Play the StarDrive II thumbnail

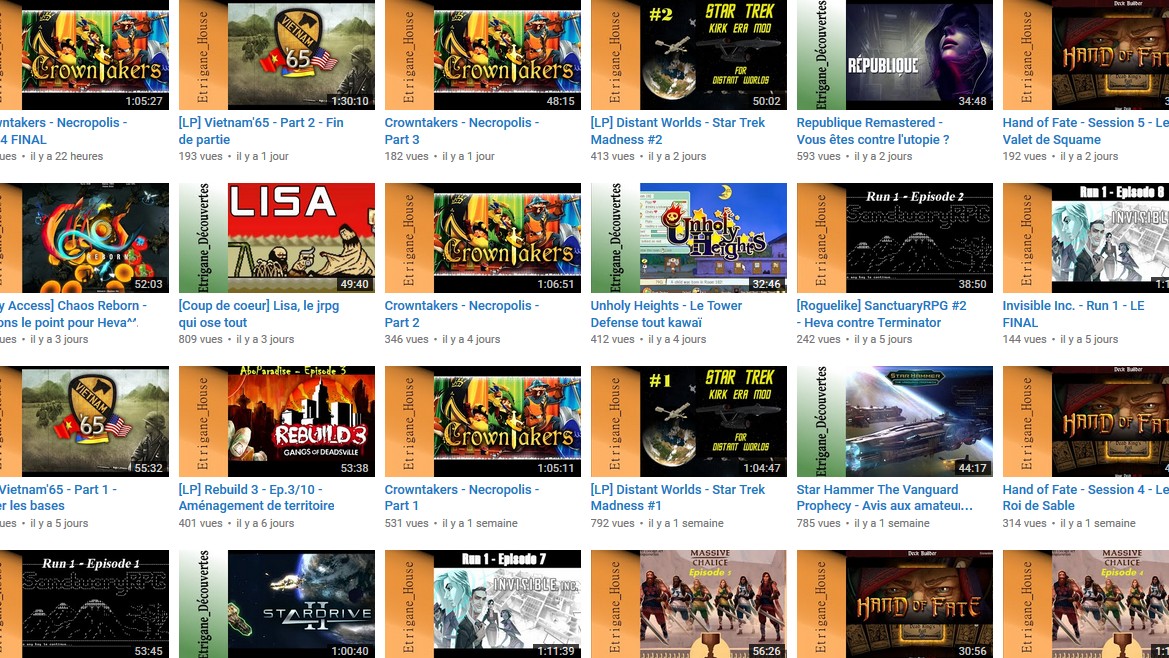pos(277,604)
